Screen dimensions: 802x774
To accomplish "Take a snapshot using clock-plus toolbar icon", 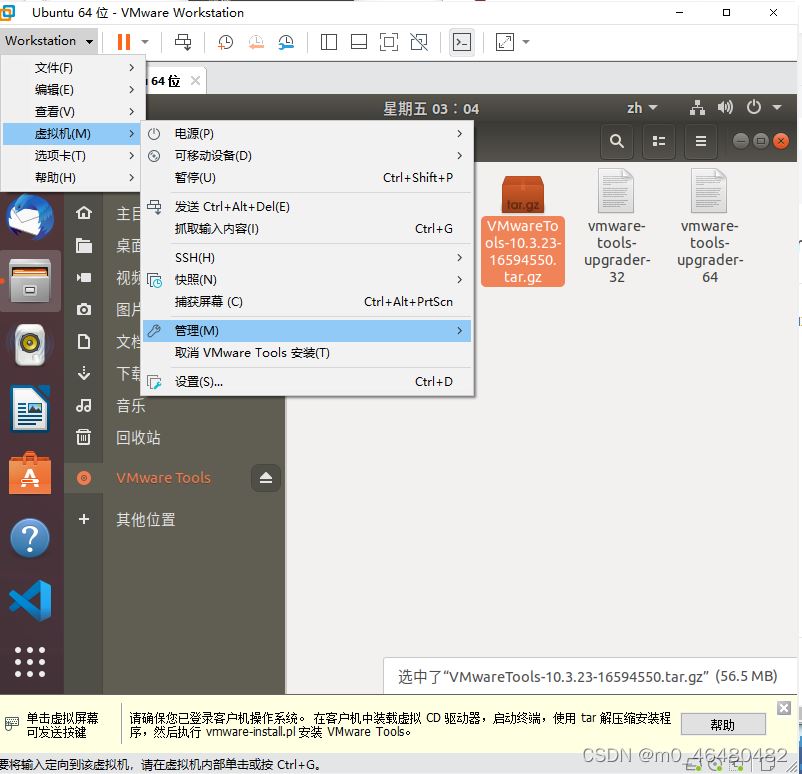I will coord(225,42).
